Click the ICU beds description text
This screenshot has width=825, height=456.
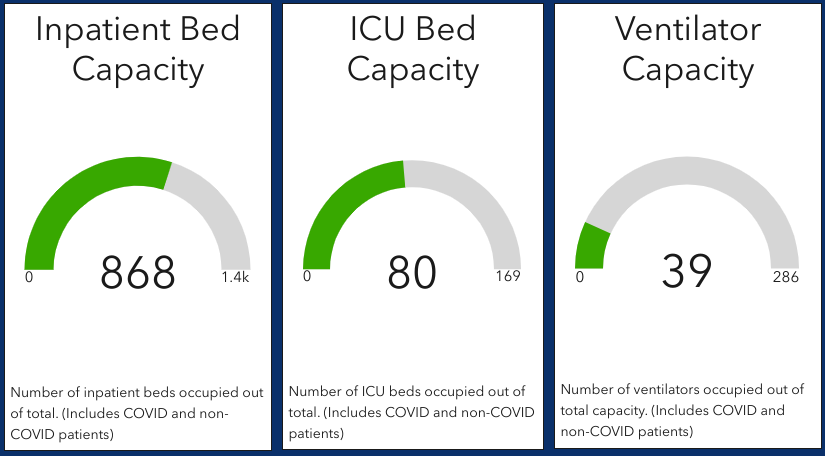[x=410, y=412]
